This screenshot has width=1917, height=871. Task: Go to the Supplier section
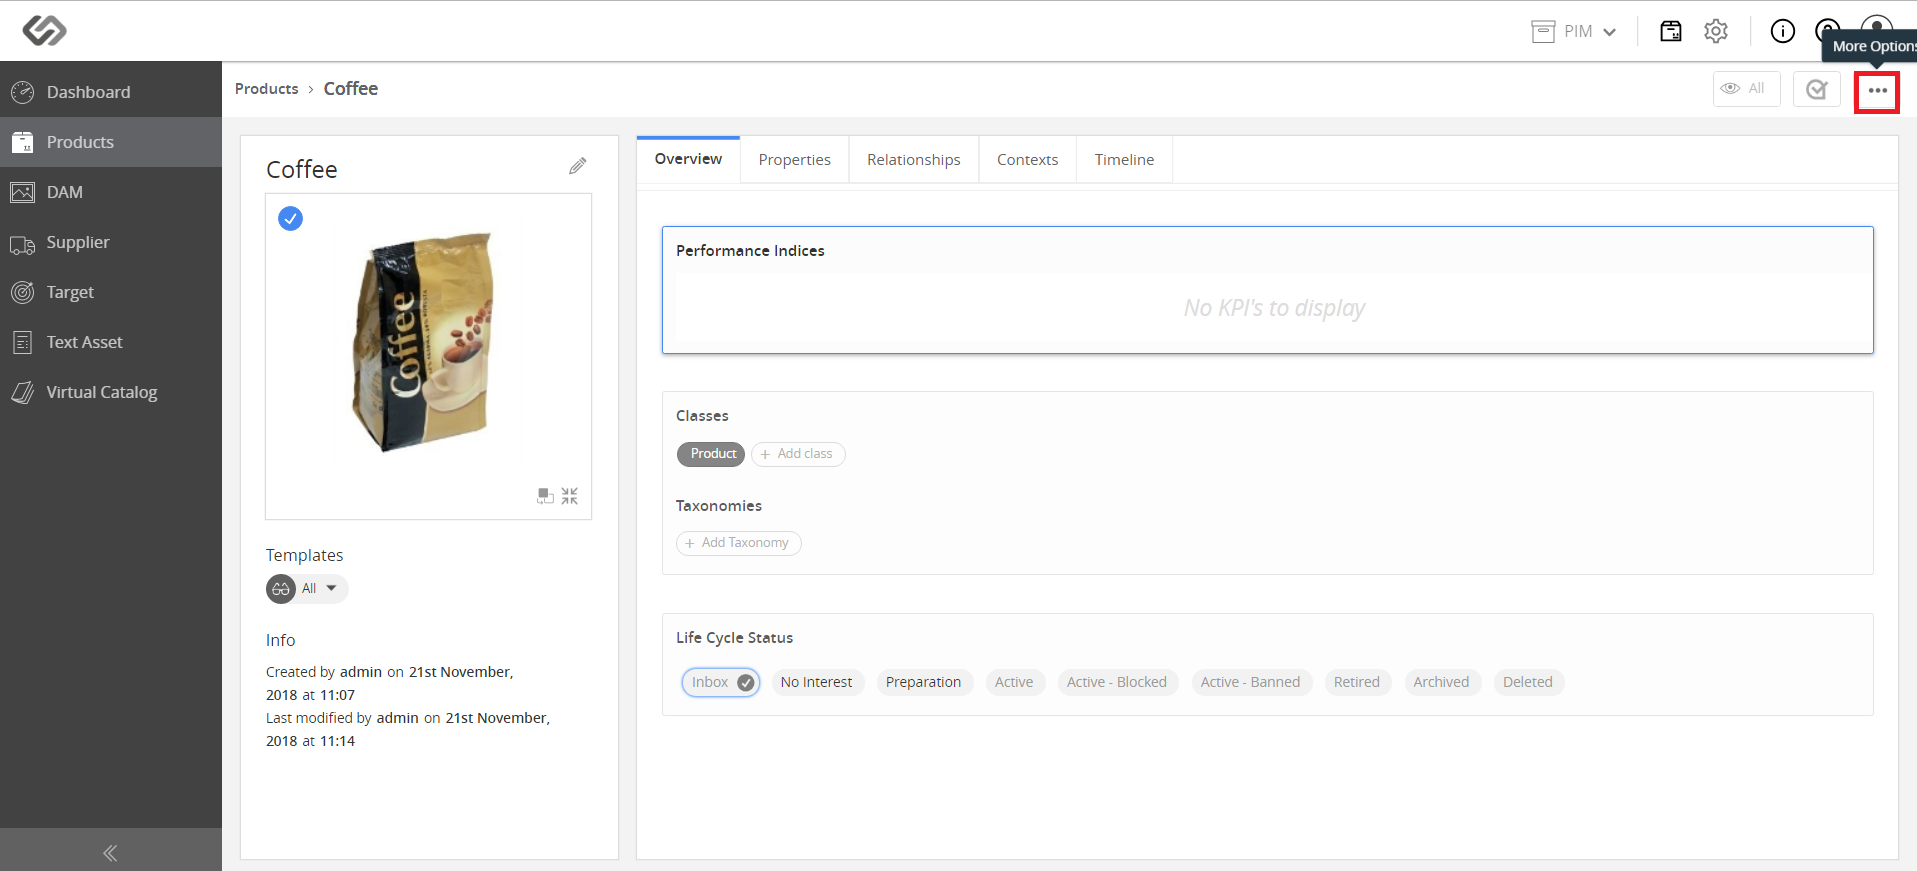click(x=111, y=242)
